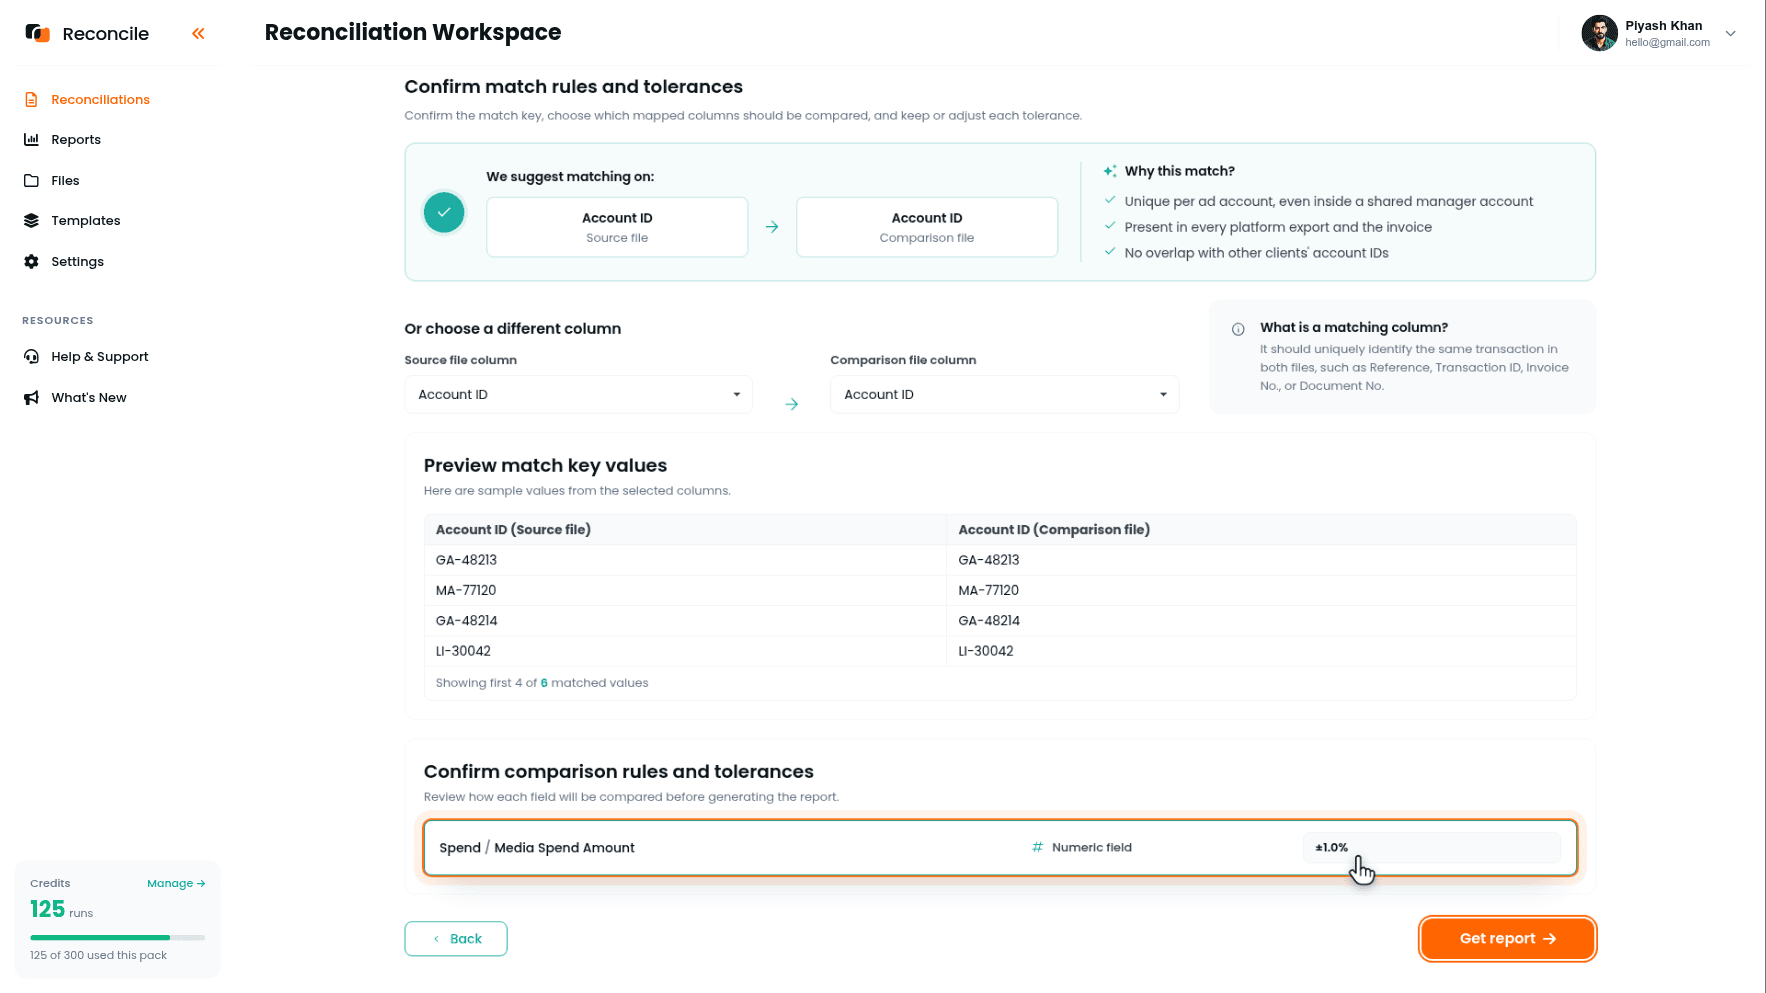
Task: Edit the ±1.0% tolerance field
Action: (1431, 848)
